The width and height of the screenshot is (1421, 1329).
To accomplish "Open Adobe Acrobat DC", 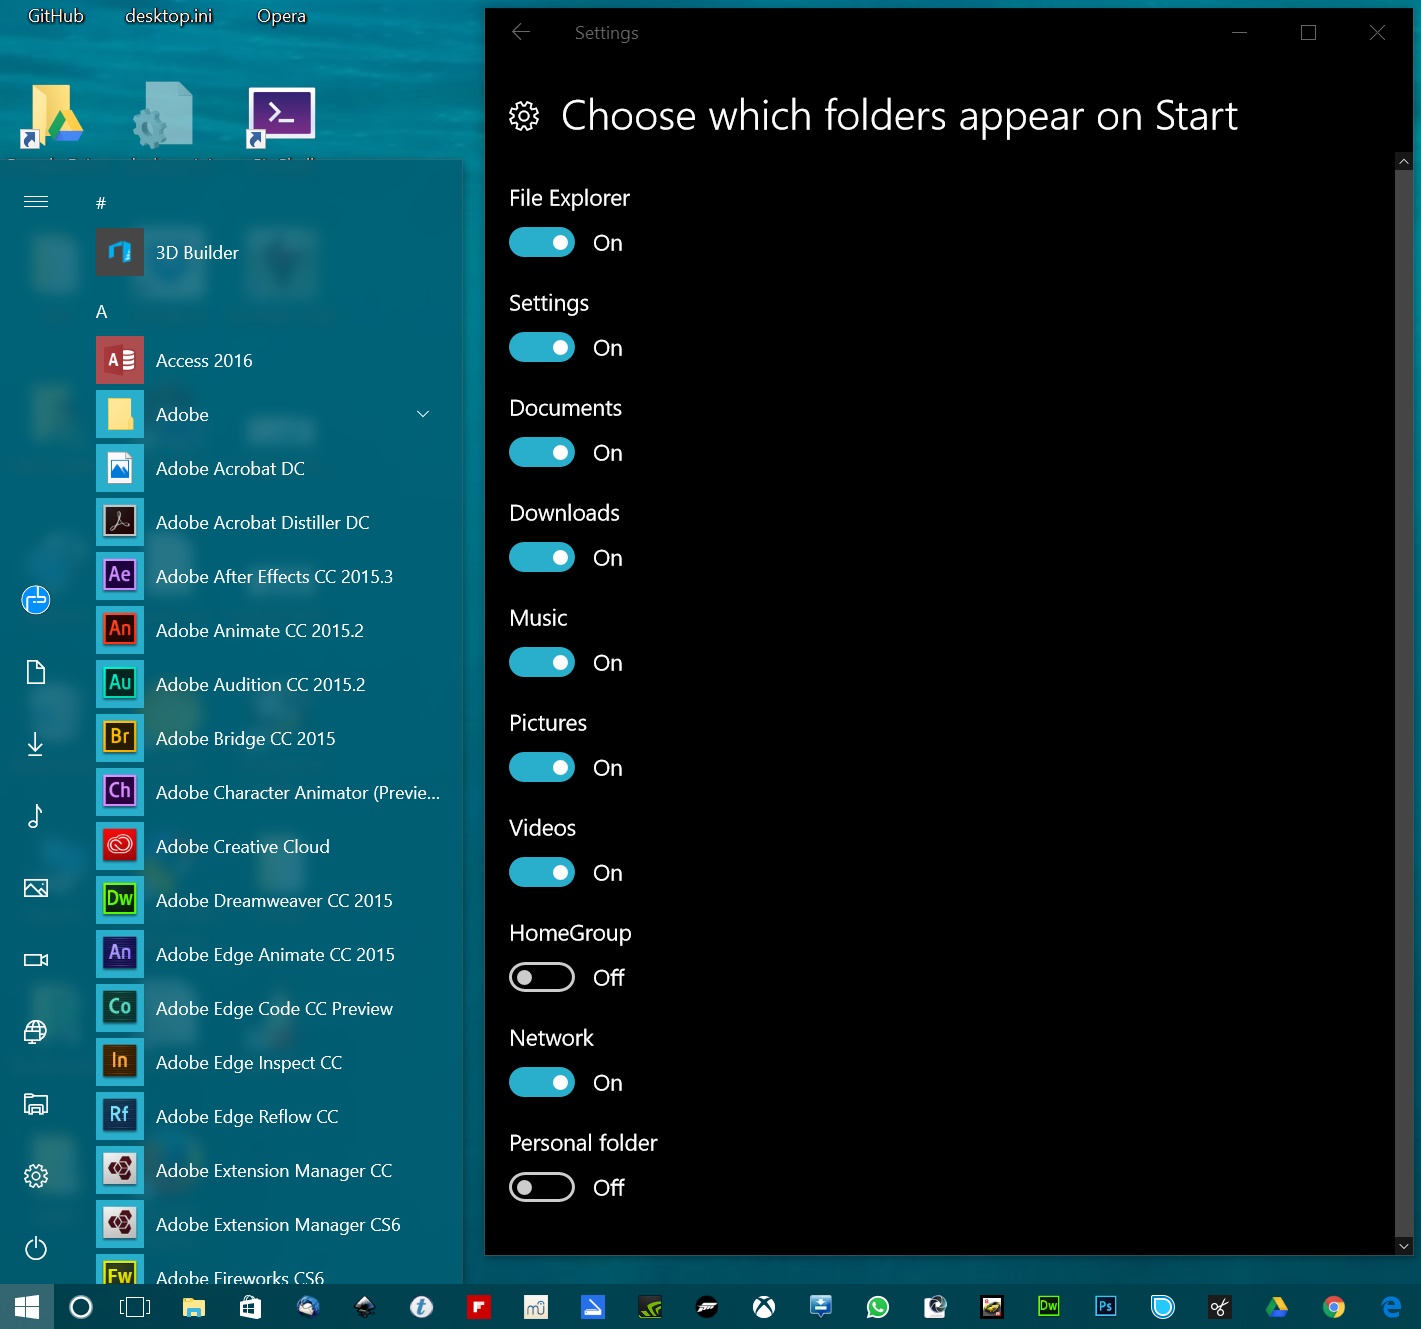I will pos(270,469).
